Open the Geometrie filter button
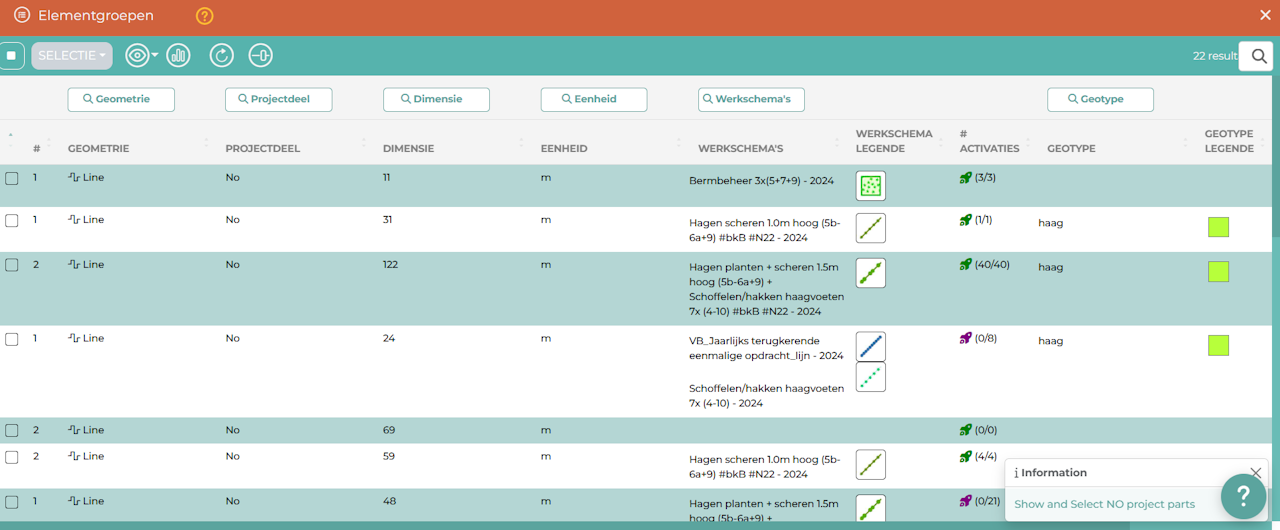The width and height of the screenshot is (1280, 530). click(121, 99)
